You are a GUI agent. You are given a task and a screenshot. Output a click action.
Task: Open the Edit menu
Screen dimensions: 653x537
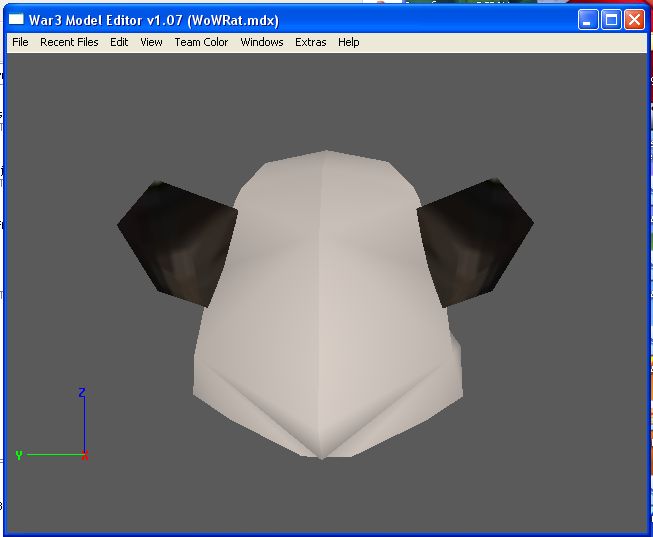coord(119,42)
